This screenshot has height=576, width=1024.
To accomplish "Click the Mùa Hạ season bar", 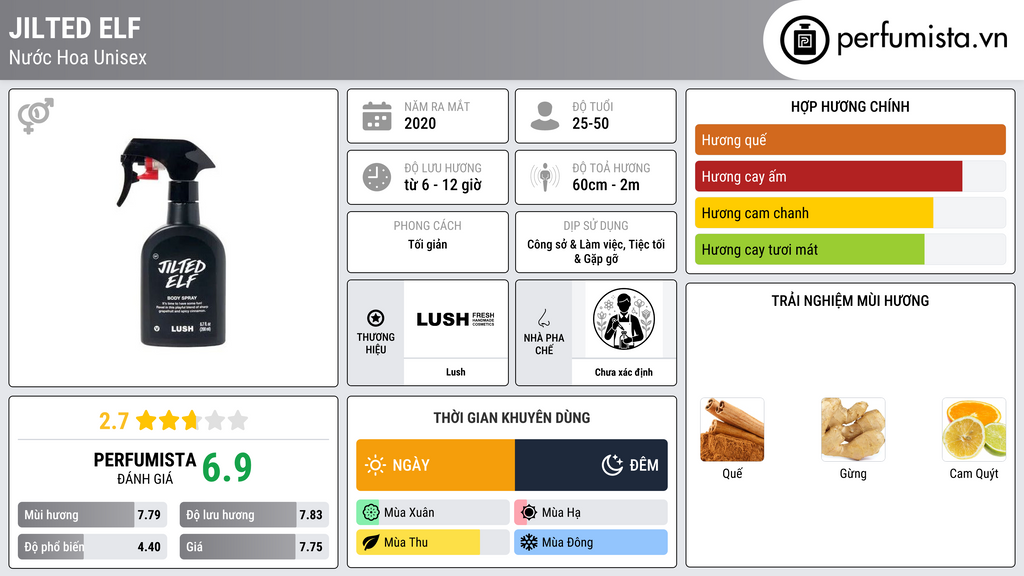I will [x=591, y=513].
